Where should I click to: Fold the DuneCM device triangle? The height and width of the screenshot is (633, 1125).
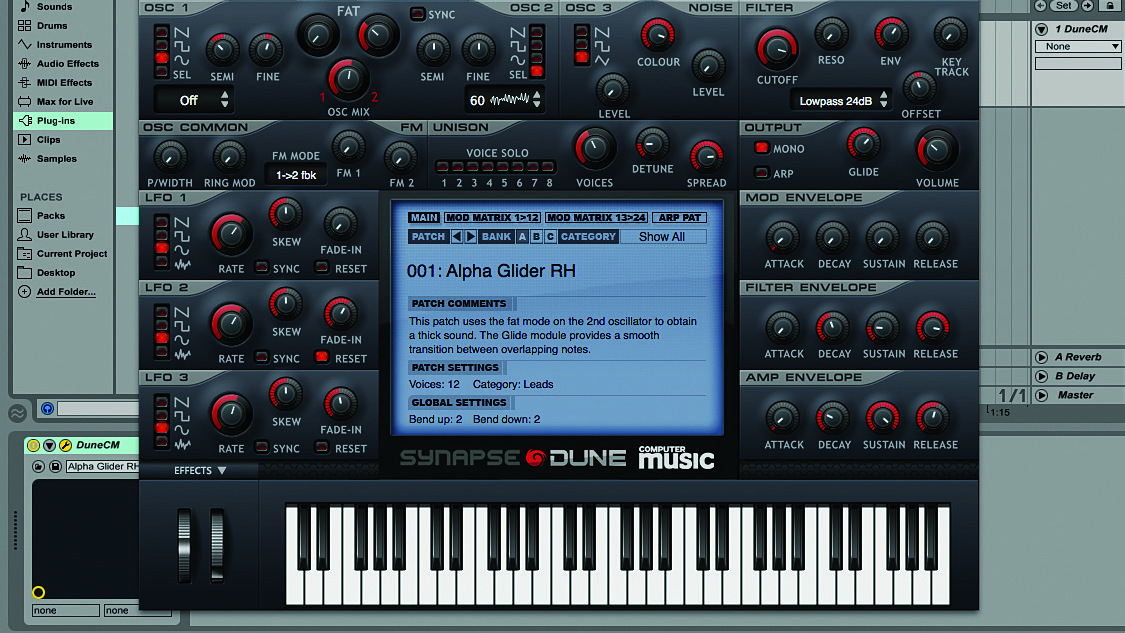[x=50, y=445]
